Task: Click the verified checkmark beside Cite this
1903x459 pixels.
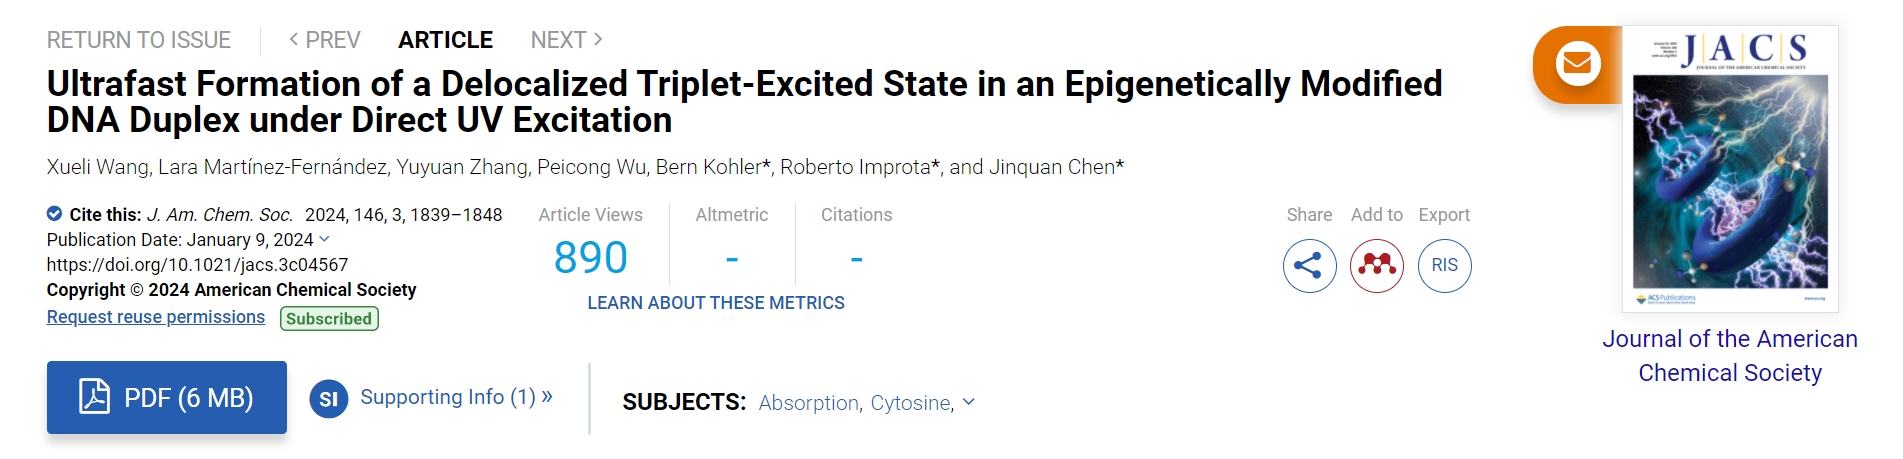Action: coord(54,214)
